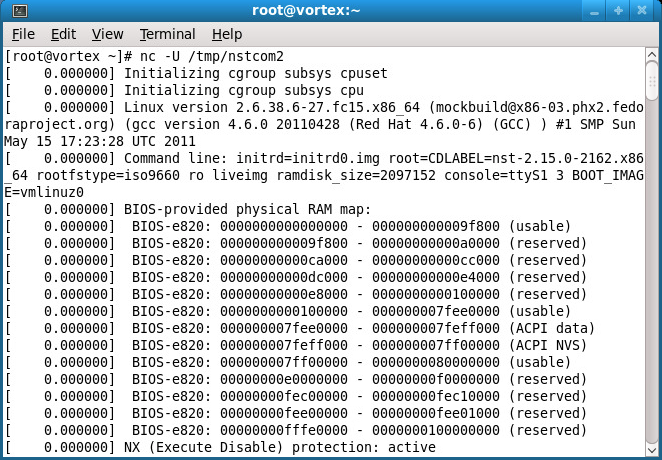Click the address '00000000000a0000 (reserved)'
The height and width of the screenshot is (460, 662).
(479, 243)
